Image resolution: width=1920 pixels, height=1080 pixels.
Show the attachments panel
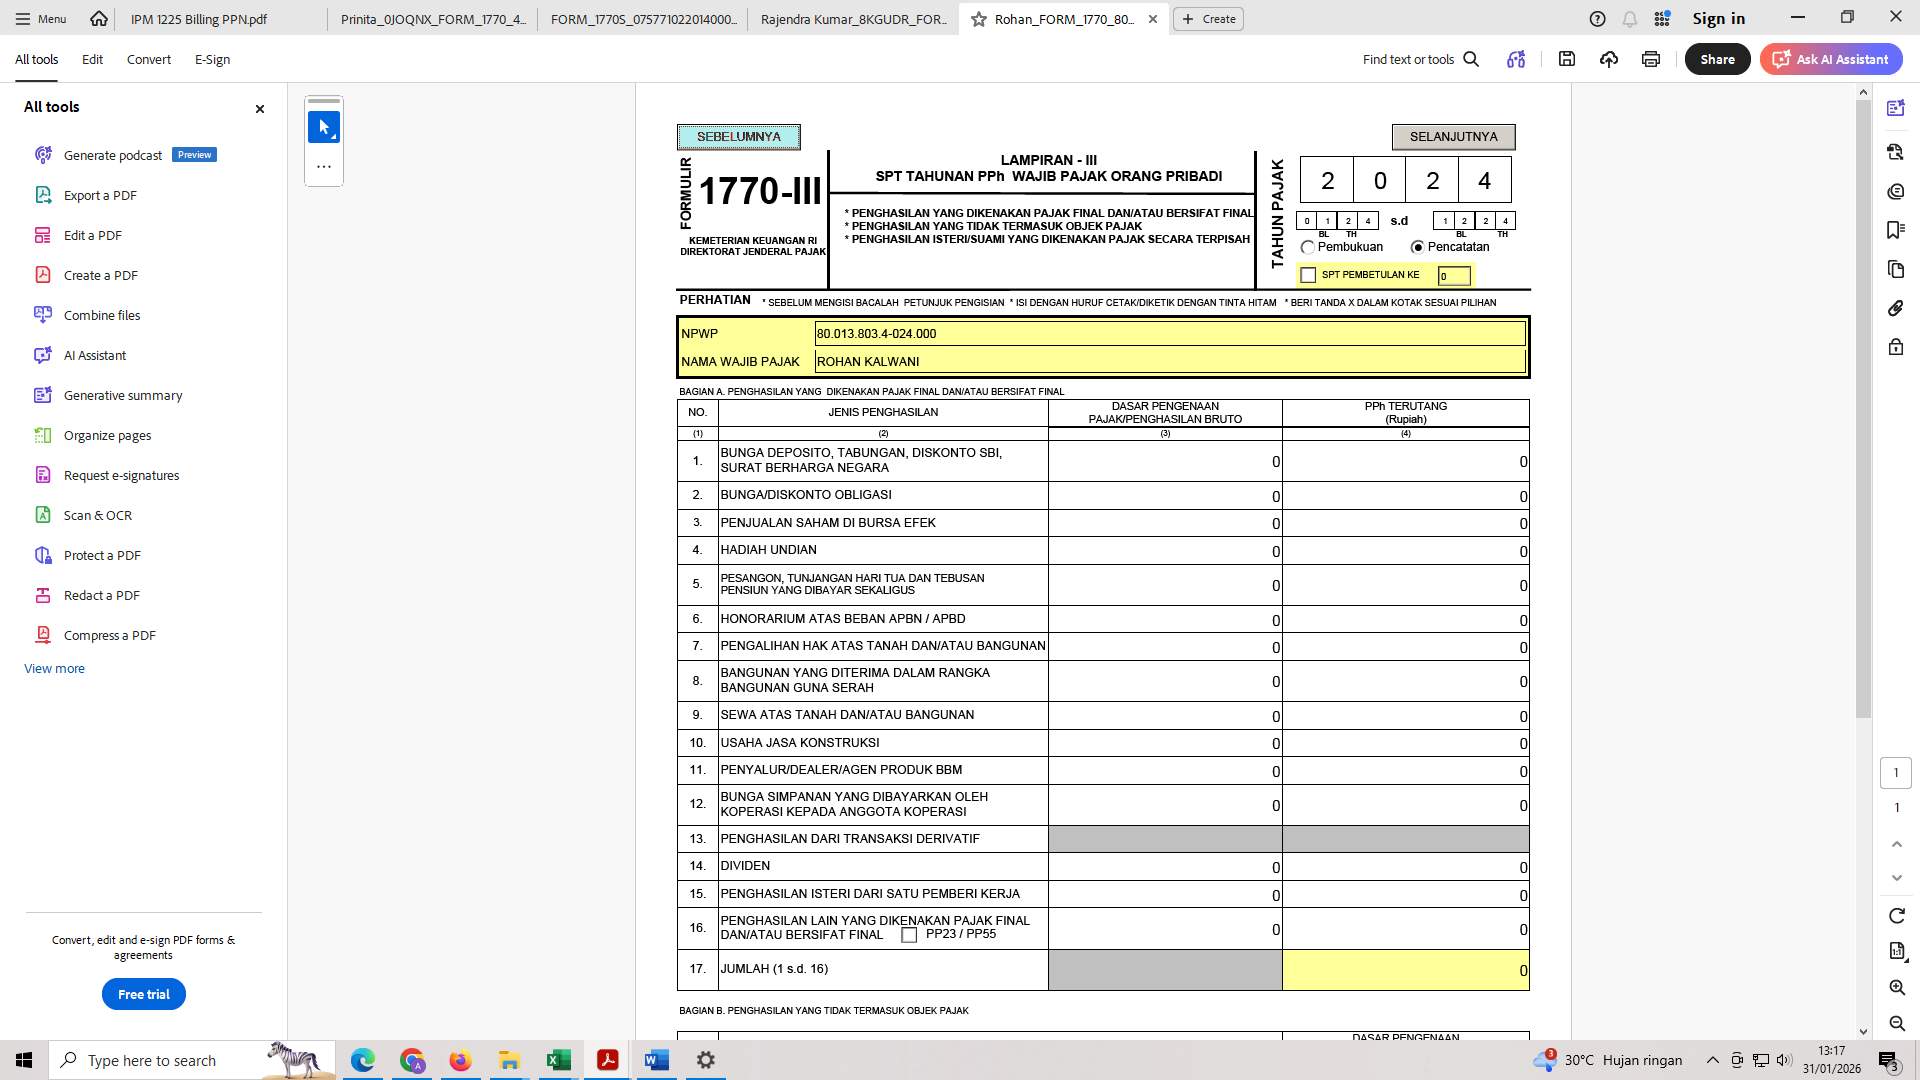tap(1896, 308)
